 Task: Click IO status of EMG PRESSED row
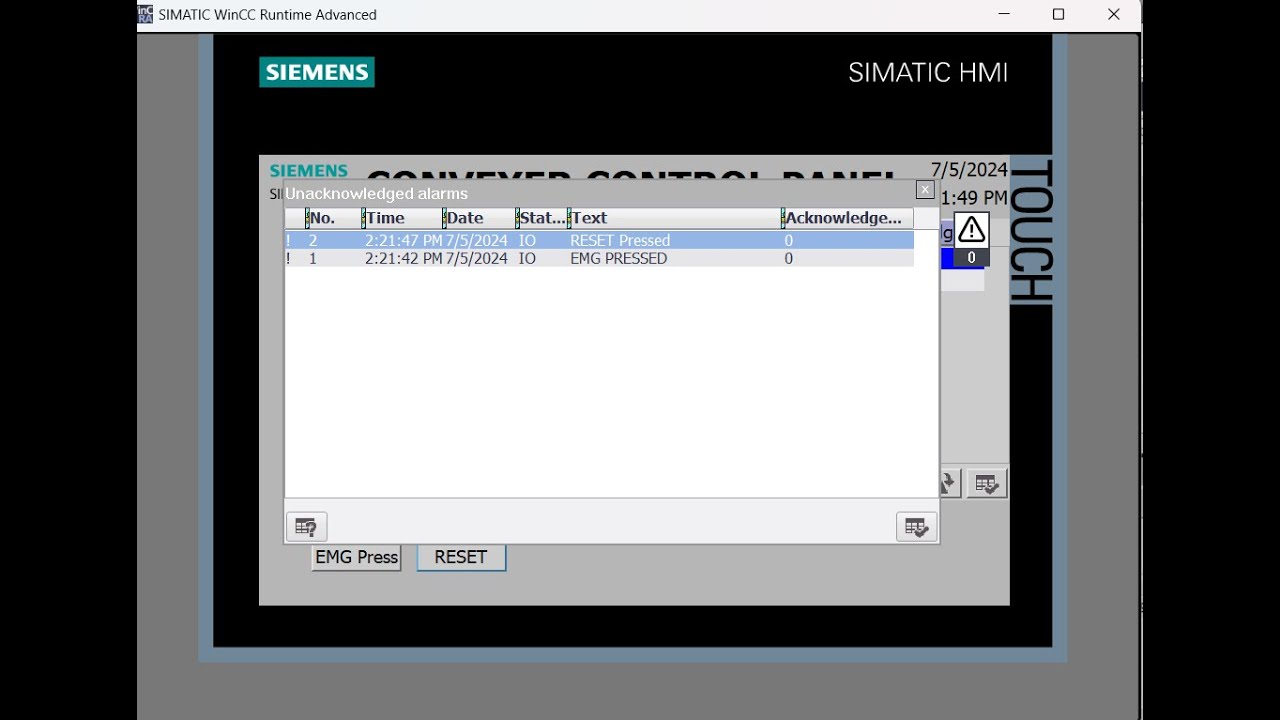(x=527, y=259)
